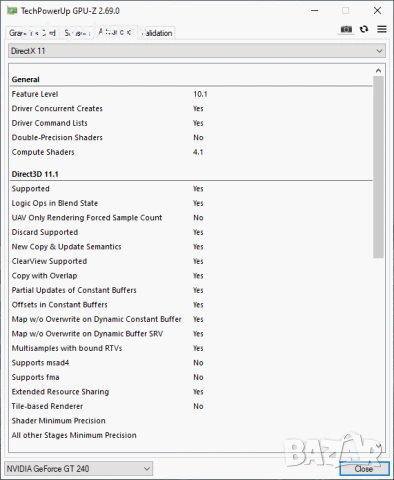
Task: Click the Supports msad4 row
Action: click(191, 363)
